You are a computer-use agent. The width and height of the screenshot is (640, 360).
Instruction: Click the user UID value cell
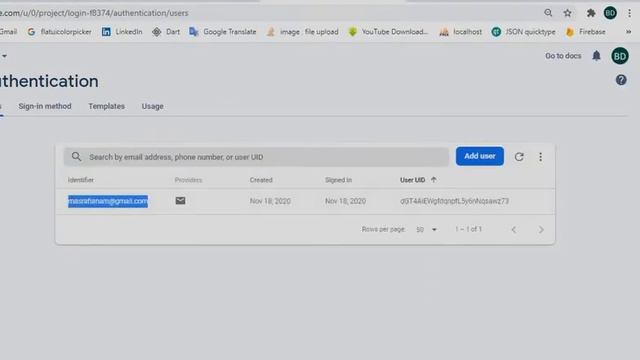[x=454, y=201]
